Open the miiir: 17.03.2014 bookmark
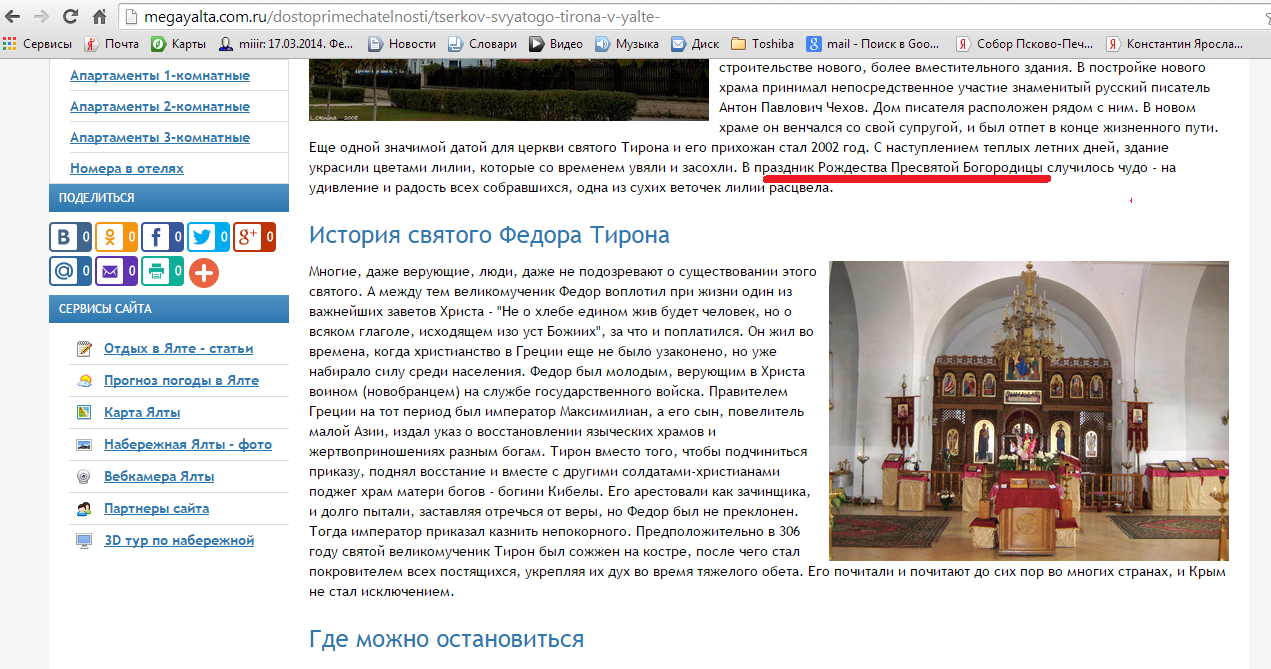The height and width of the screenshot is (669, 1271). [286, 44]
